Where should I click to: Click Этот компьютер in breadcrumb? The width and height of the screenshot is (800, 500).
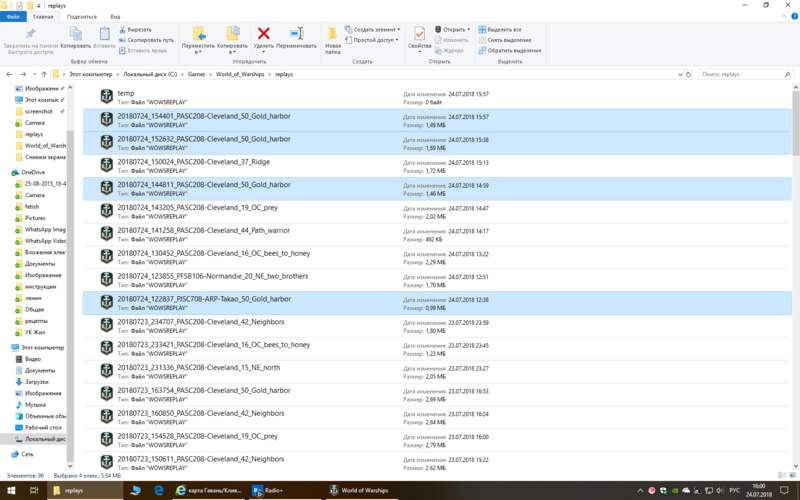point(90,74)
